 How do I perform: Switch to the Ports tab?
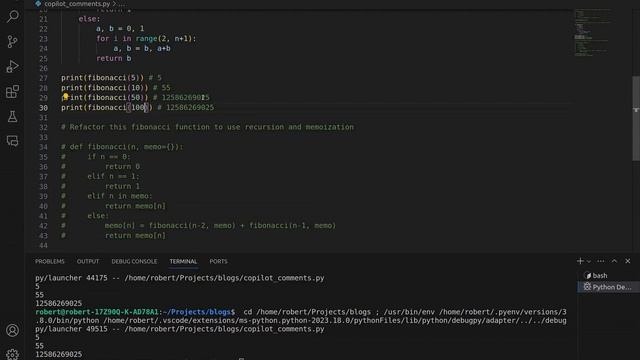coord(218,261)
